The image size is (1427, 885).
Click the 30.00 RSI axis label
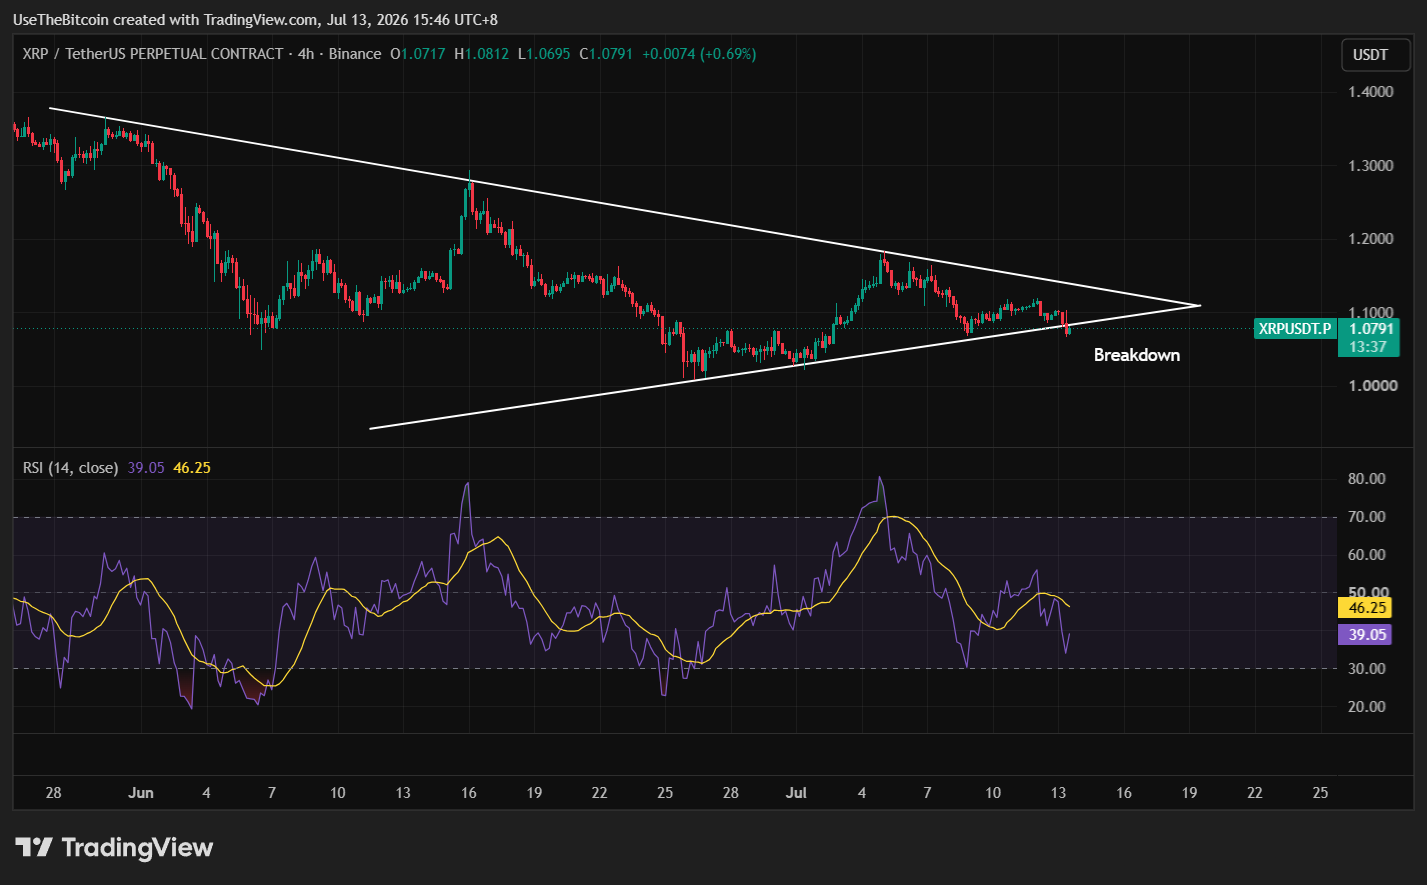pyautogui.click(x=1367, y=669)
